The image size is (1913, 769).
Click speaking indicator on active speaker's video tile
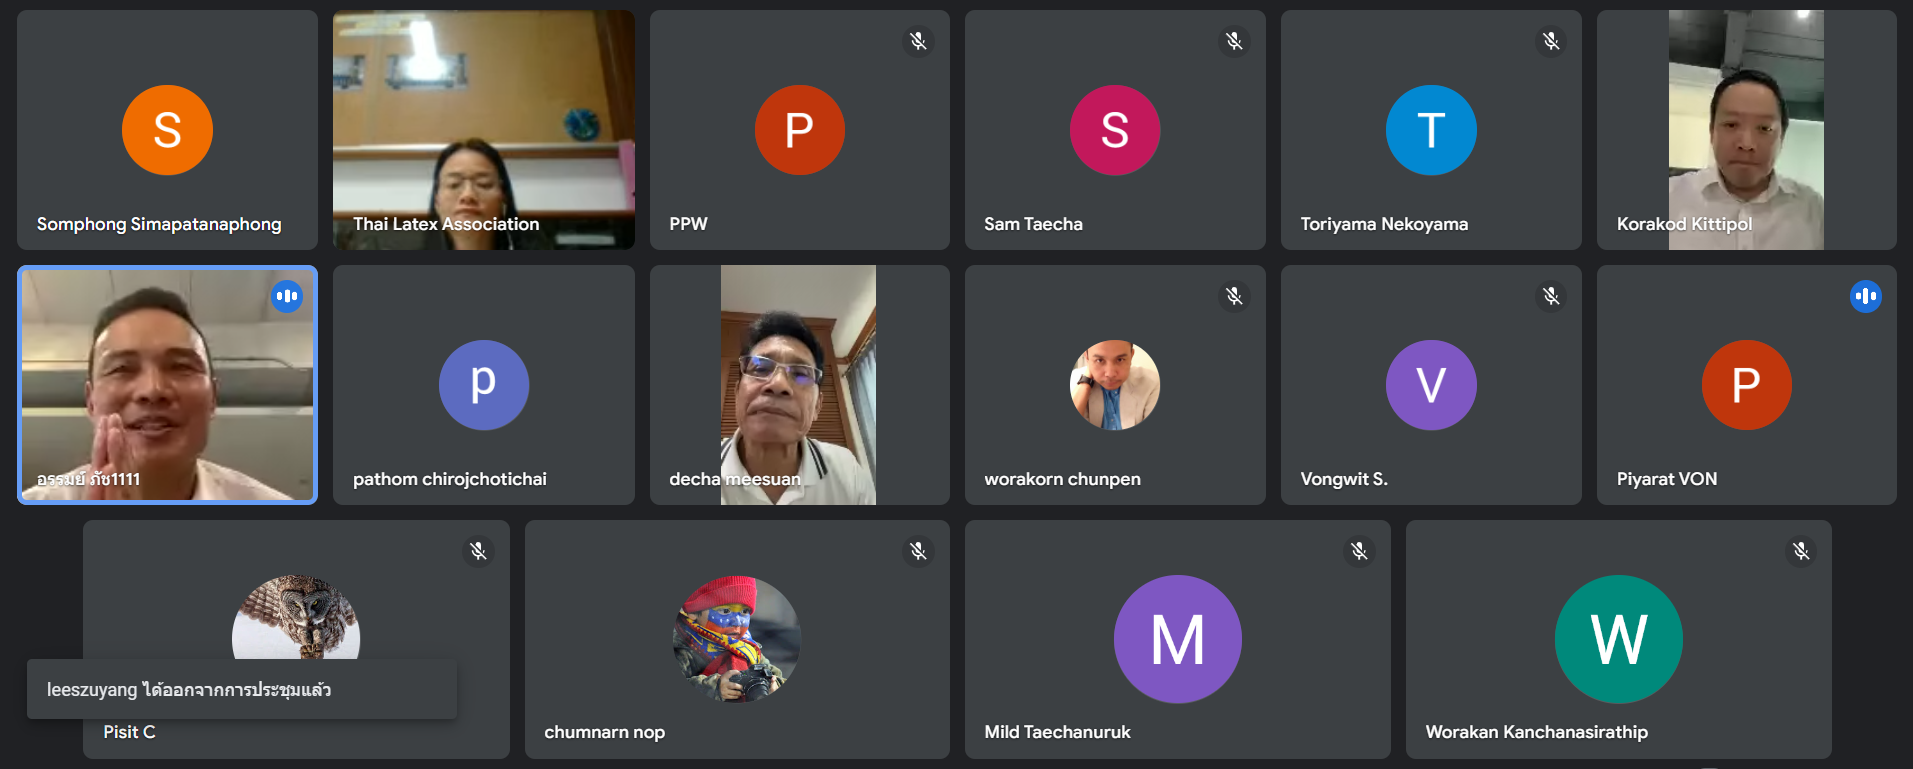(287, 296)
